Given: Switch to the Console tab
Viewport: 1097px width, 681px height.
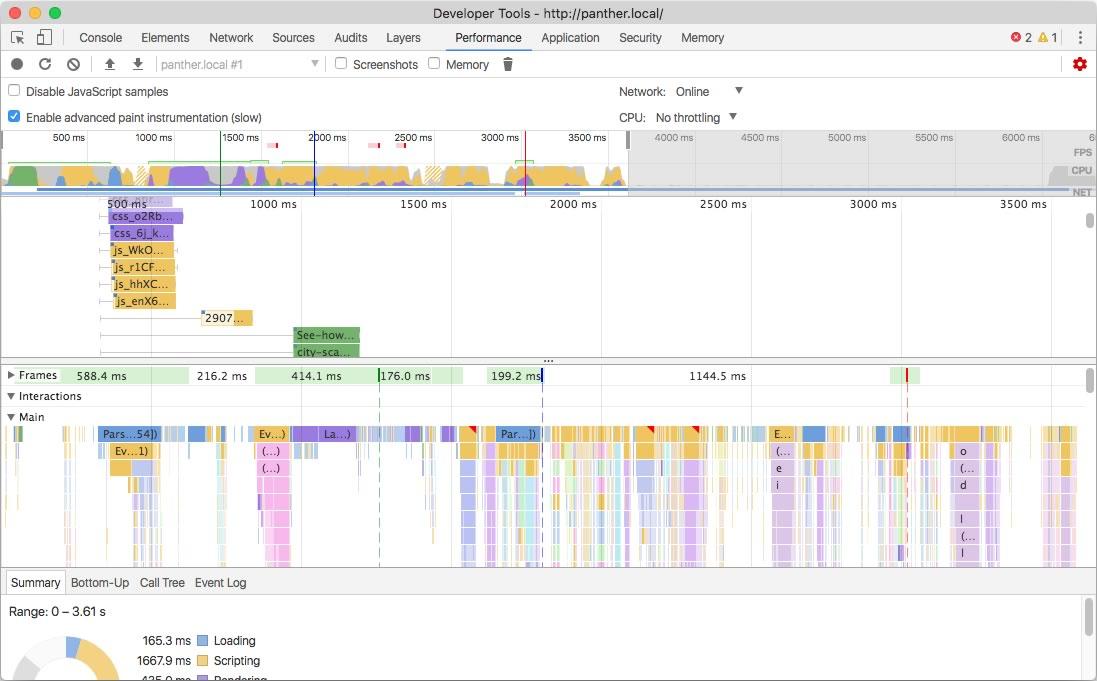Looking at the screenshot, I should [x=101, y=38].
